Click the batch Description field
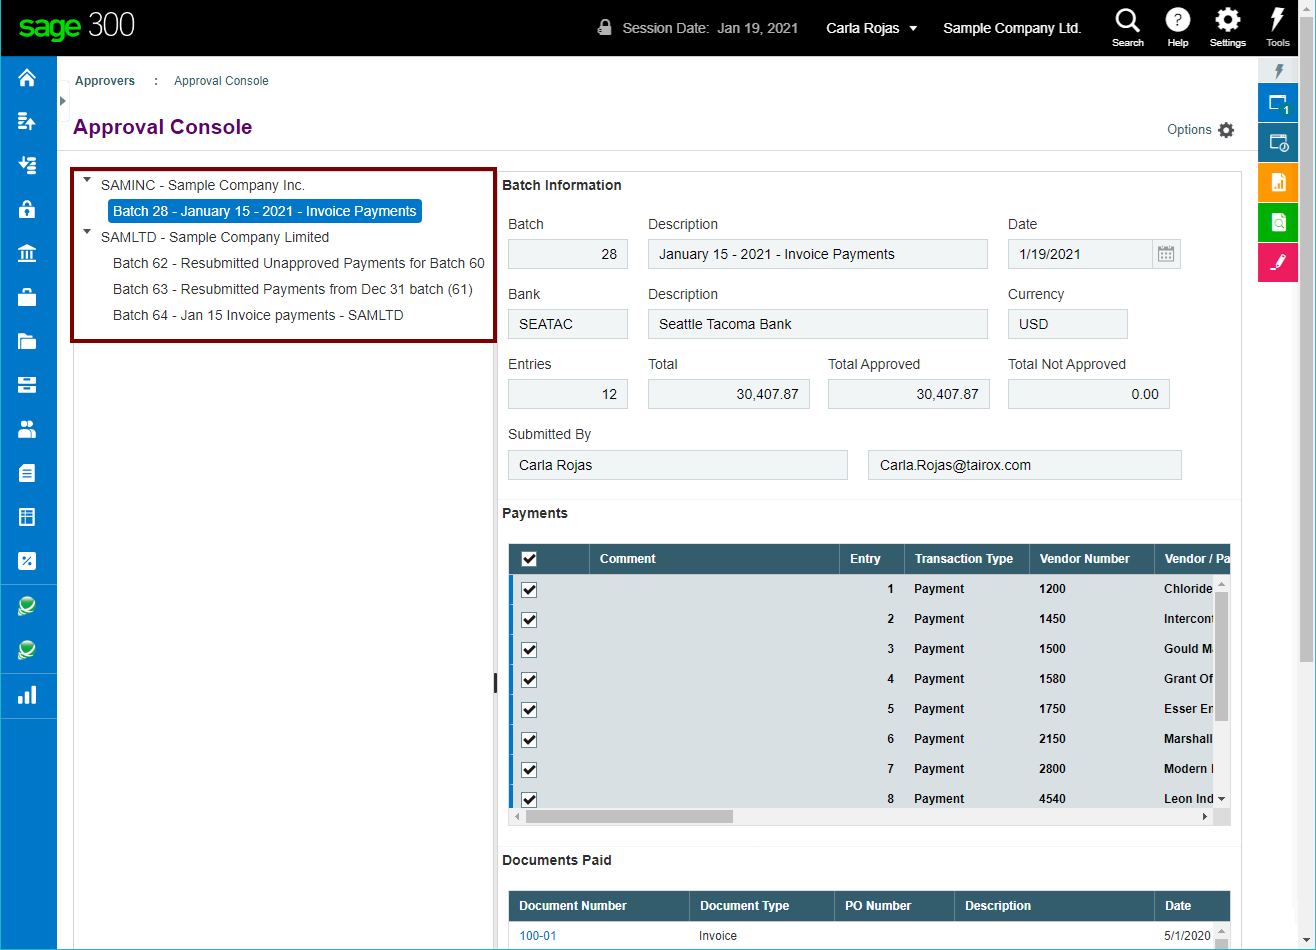The image size is (1316, 950). (818, 254)
